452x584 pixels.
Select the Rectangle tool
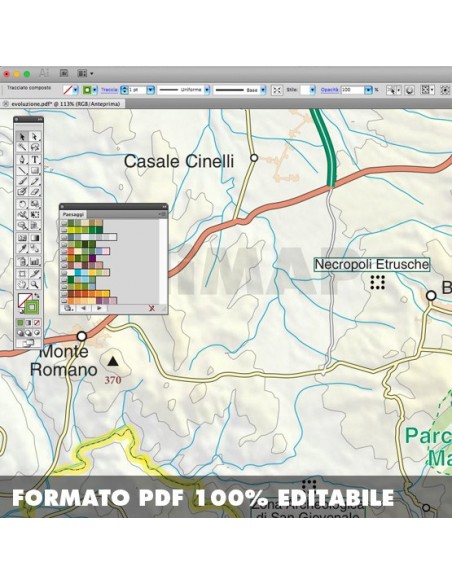tap(35, 171)
